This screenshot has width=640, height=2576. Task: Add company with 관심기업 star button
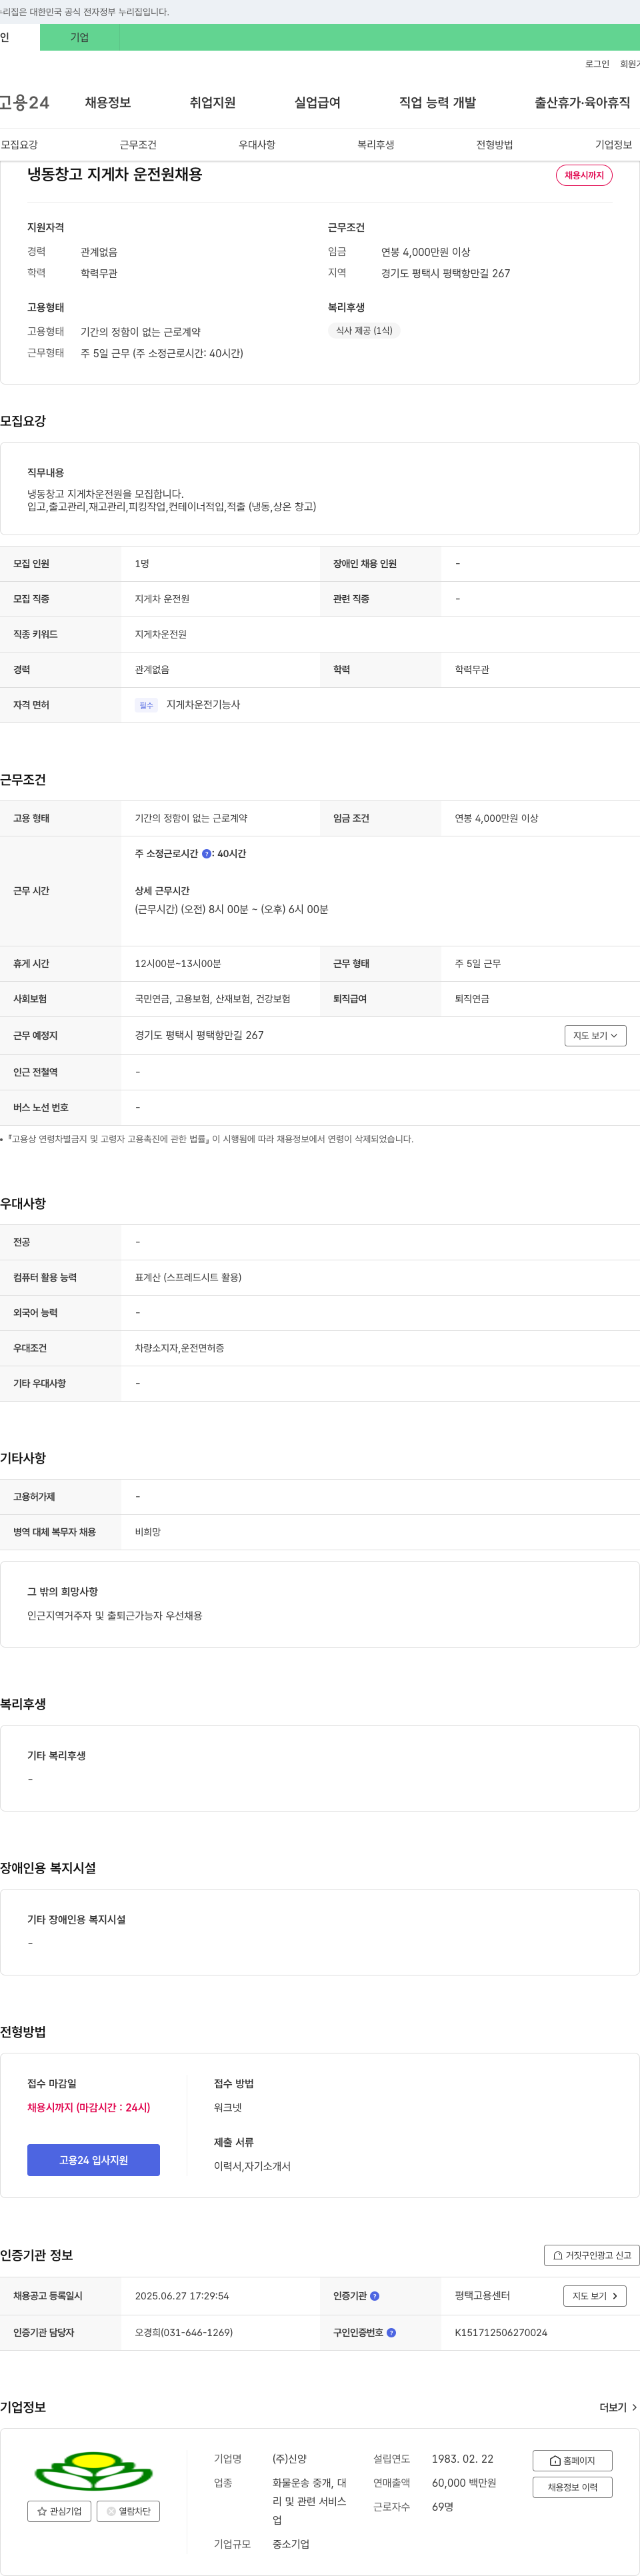[x=59, y=2511]
